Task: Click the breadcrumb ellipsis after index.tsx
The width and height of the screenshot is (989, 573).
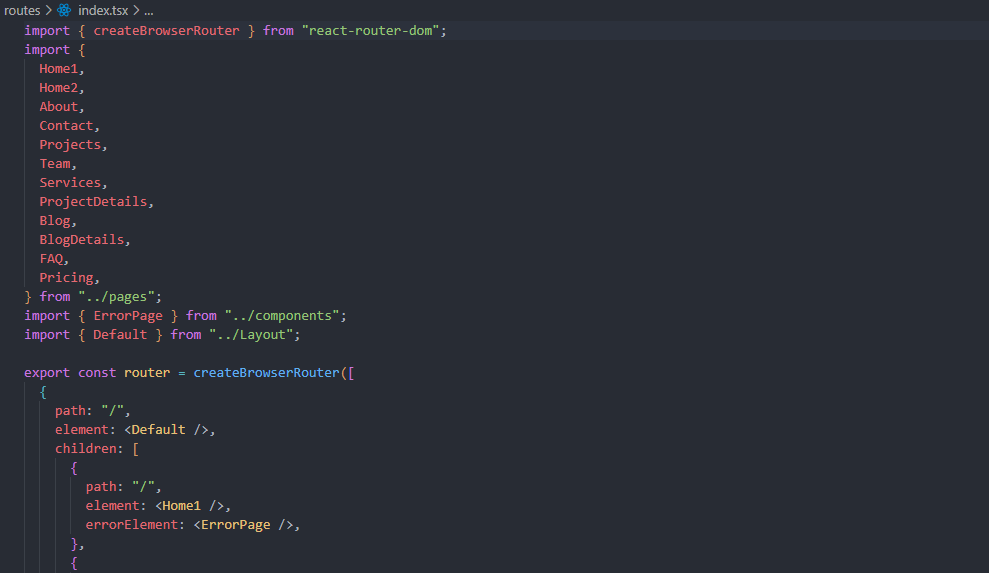Action: coord(149,11)
